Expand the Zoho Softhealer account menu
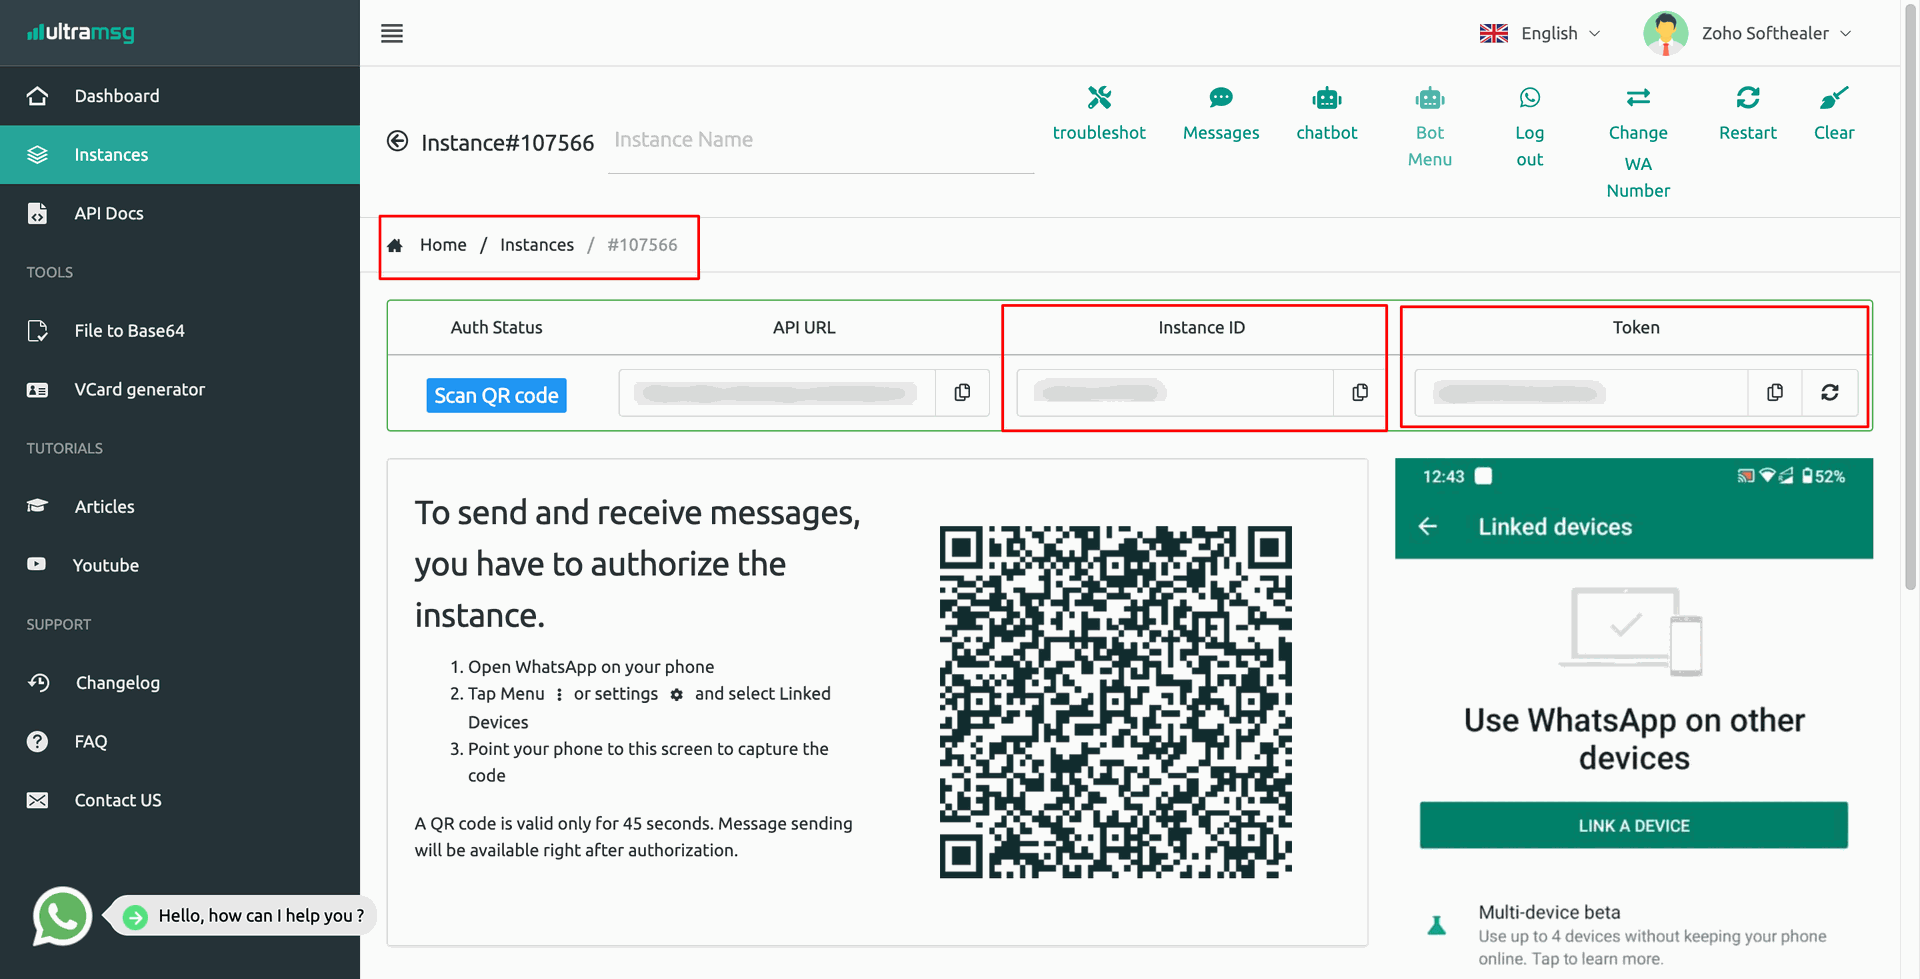The width and height of the screenshot is (1920, 979). tap(1747, 33)
